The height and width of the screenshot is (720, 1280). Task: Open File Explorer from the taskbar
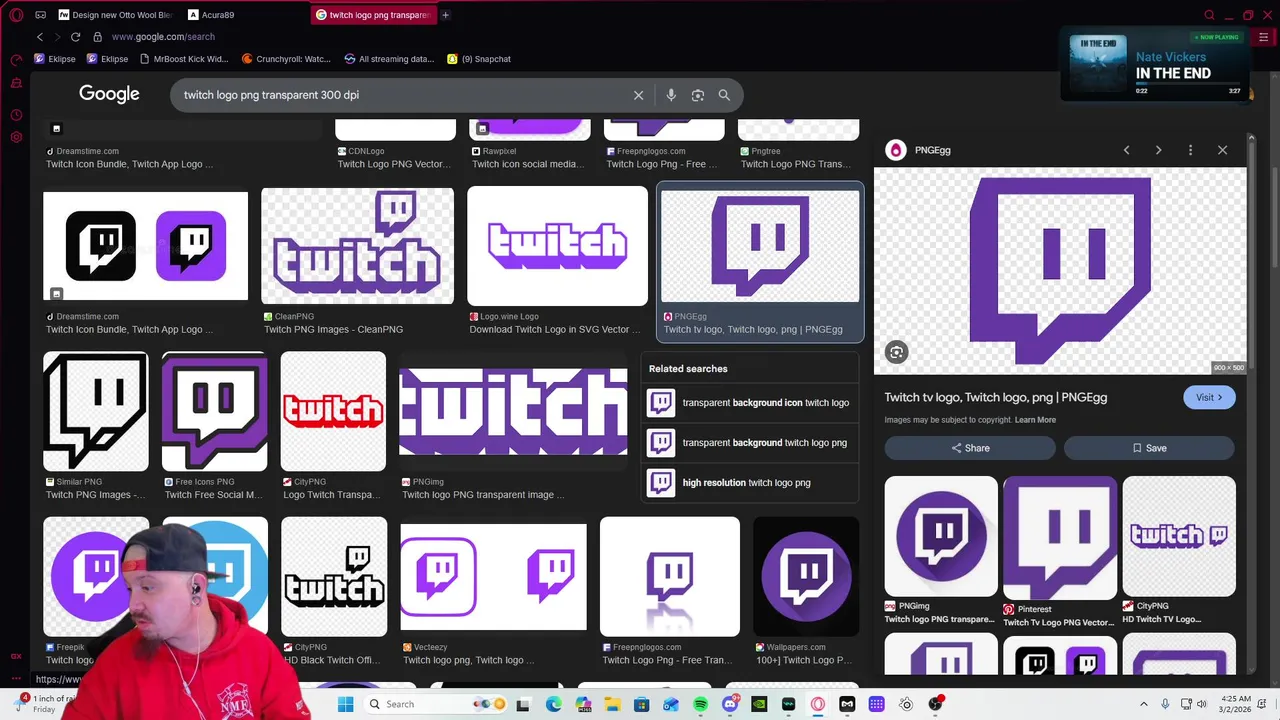click(x=612, y=704)
